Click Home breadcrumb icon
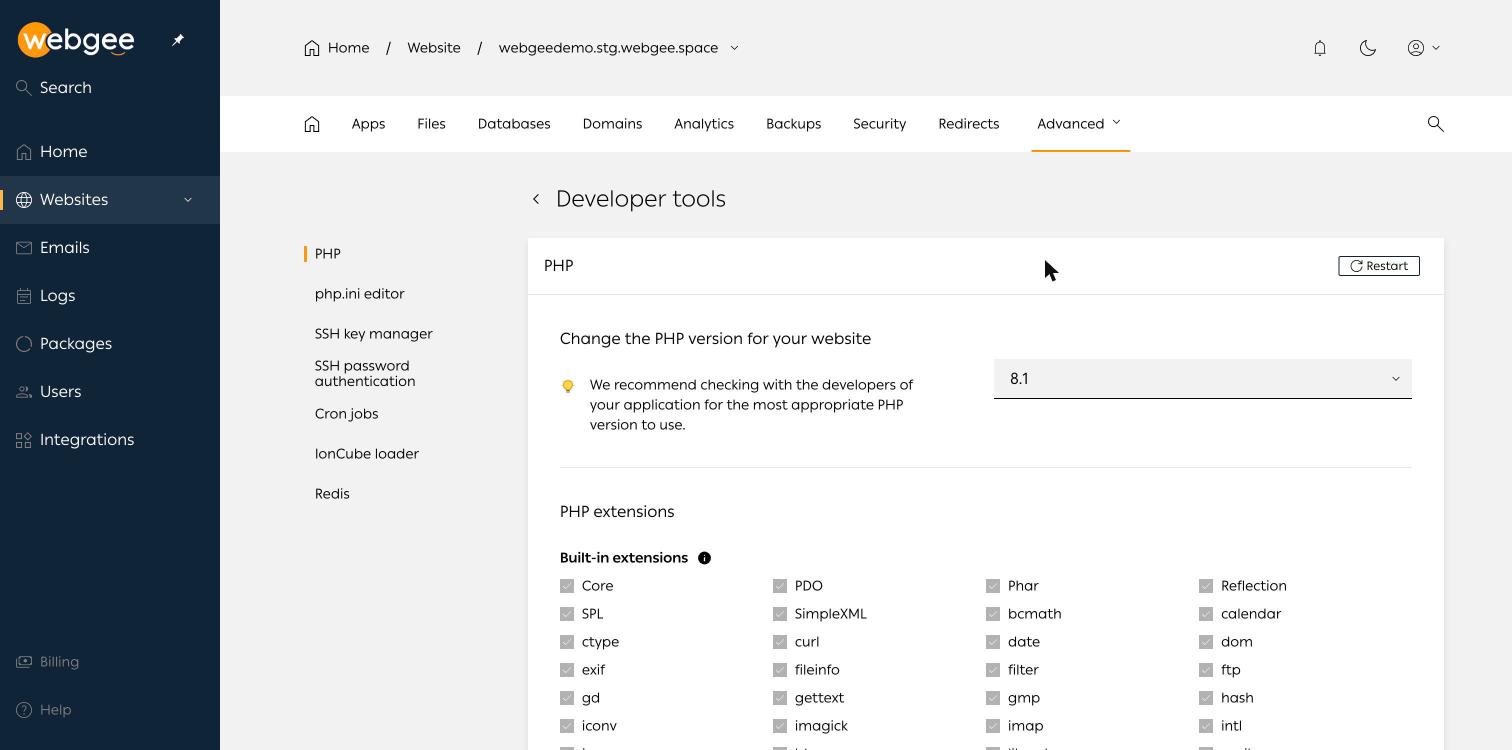 coord(312,48)
